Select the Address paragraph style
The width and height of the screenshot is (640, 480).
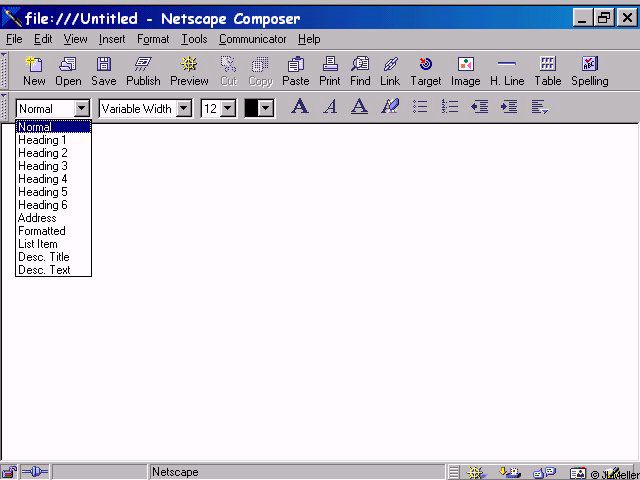tap(53, 218)
